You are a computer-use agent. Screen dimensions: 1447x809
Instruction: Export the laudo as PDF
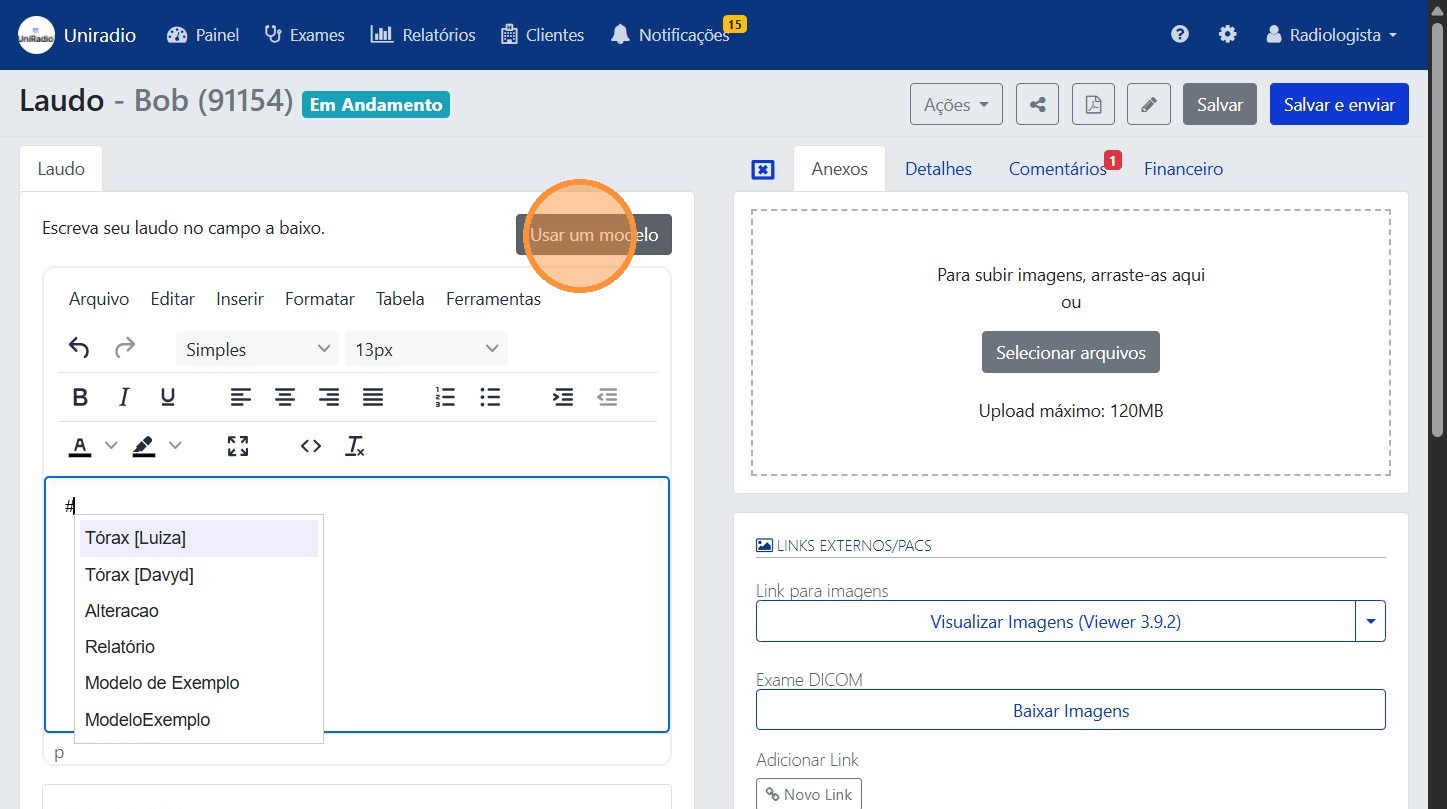tap(1093, 104)
